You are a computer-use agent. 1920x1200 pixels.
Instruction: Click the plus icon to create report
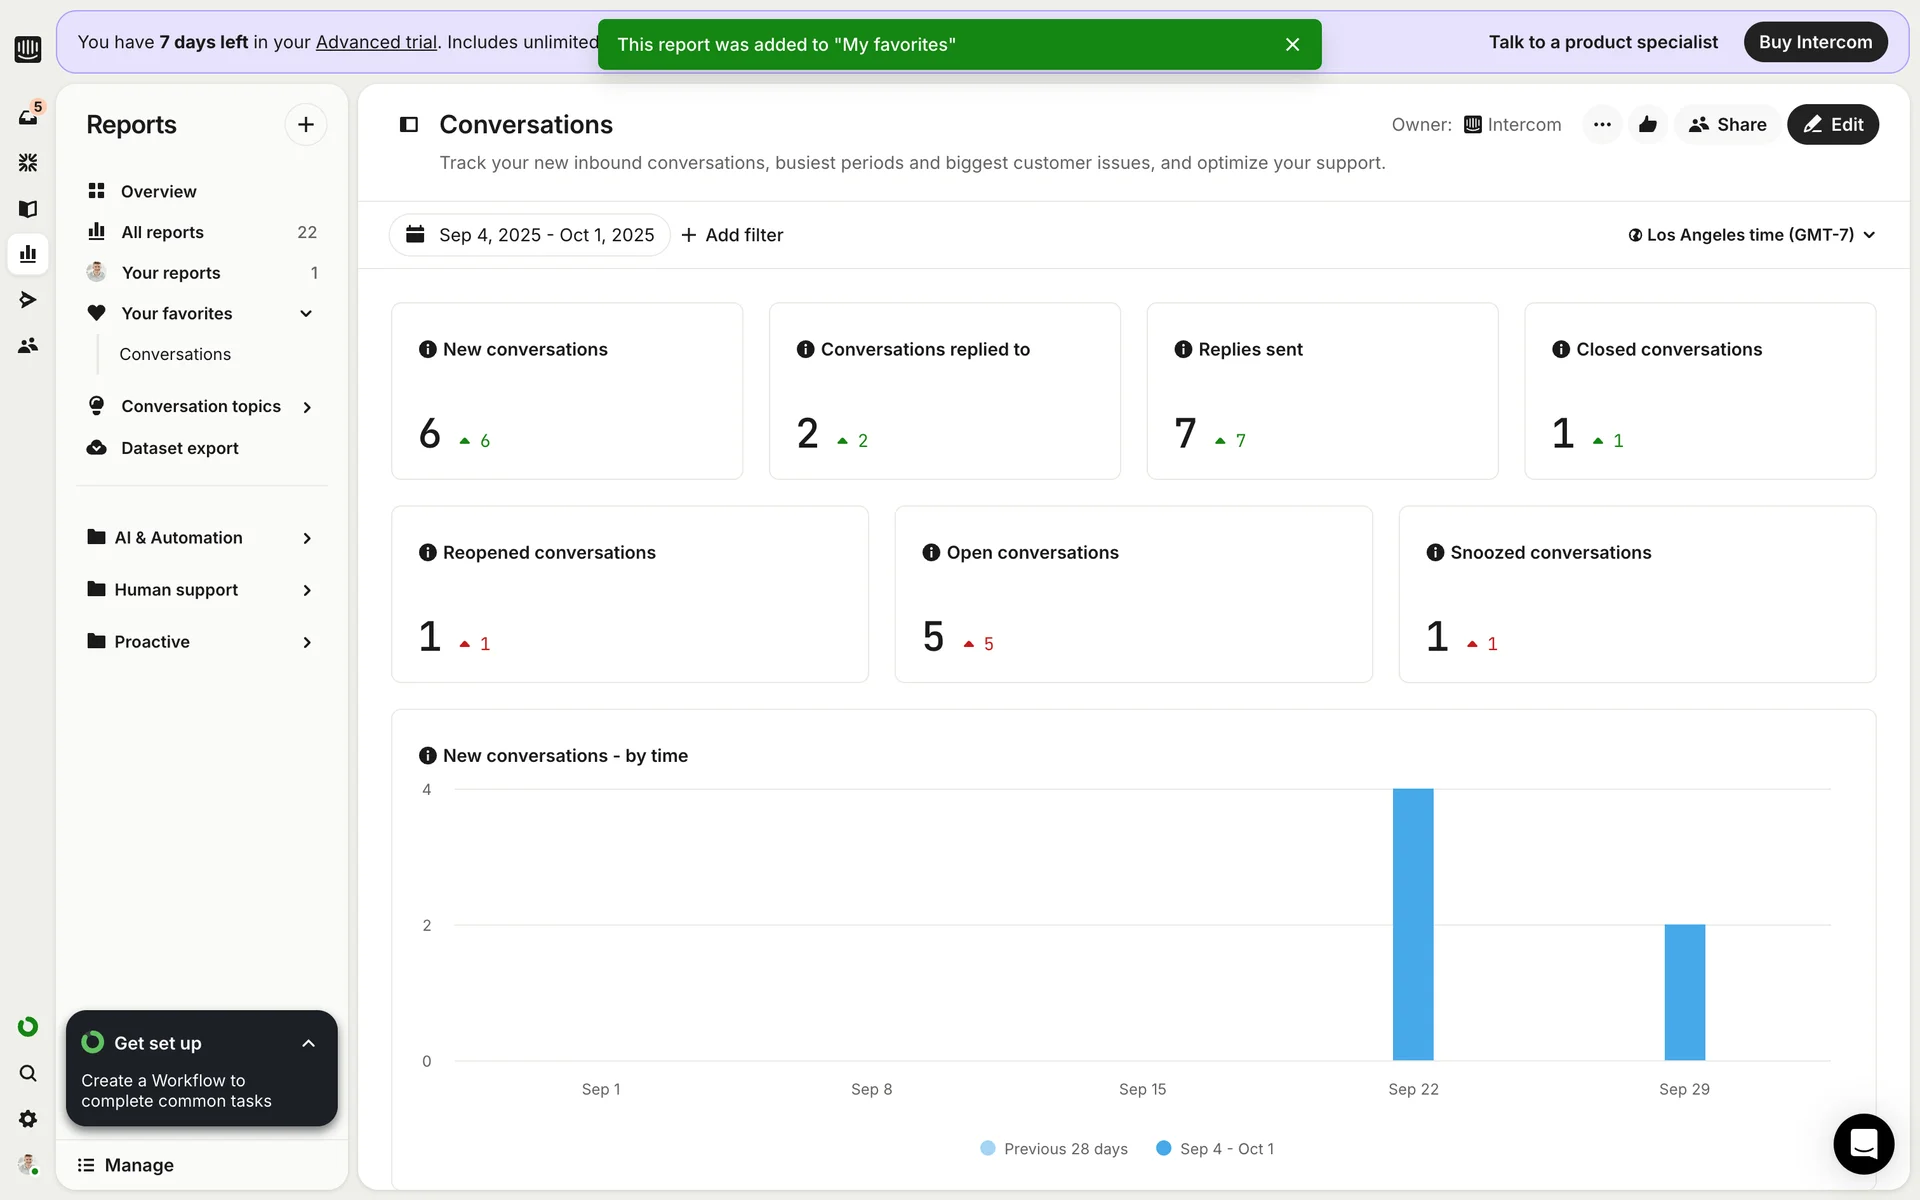(x=306, y=125)
